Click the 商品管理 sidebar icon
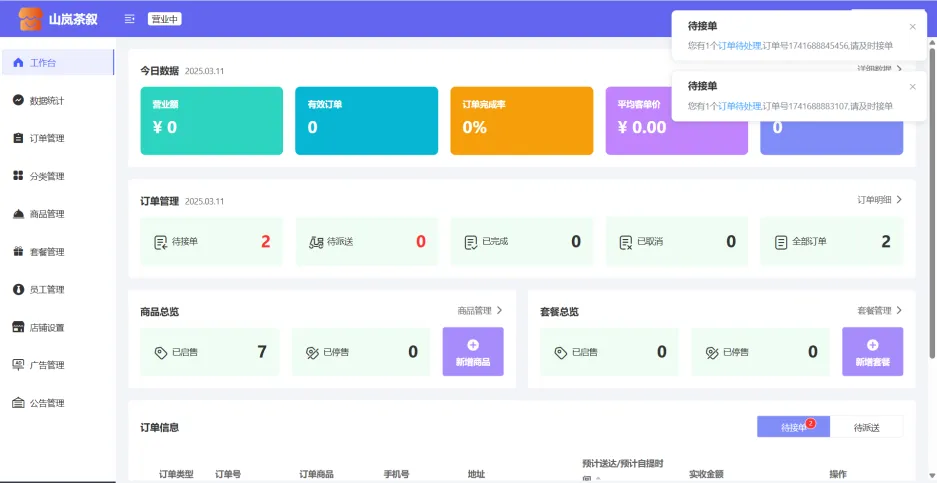The width and height of the screenshot is (937, 483). (18, 214)
